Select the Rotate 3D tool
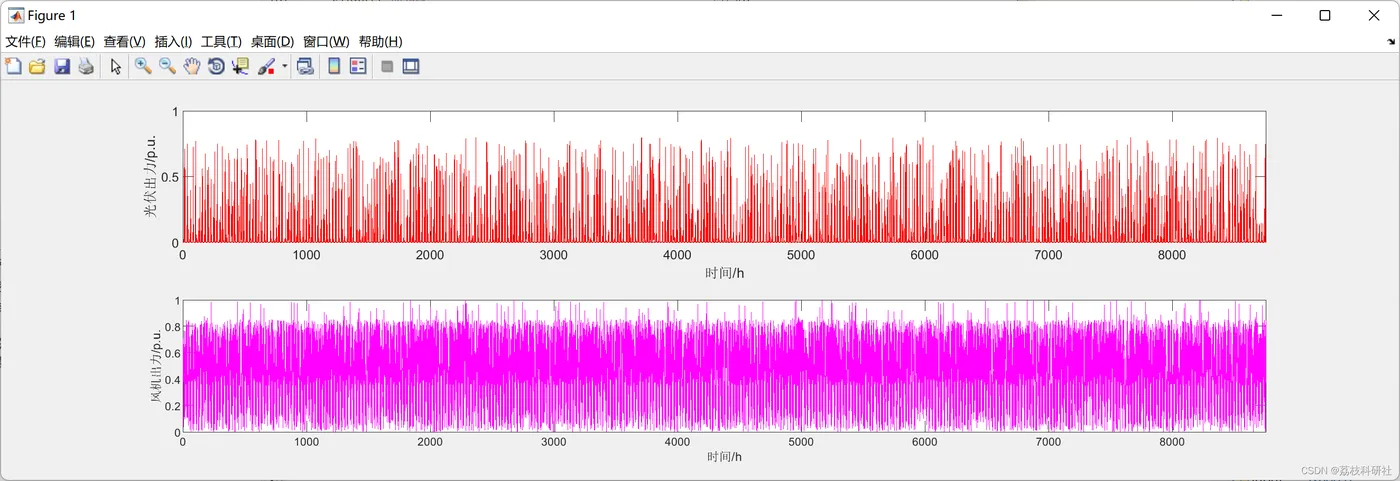The height and width of the screenshot is (481, 1400). point(215,67)
